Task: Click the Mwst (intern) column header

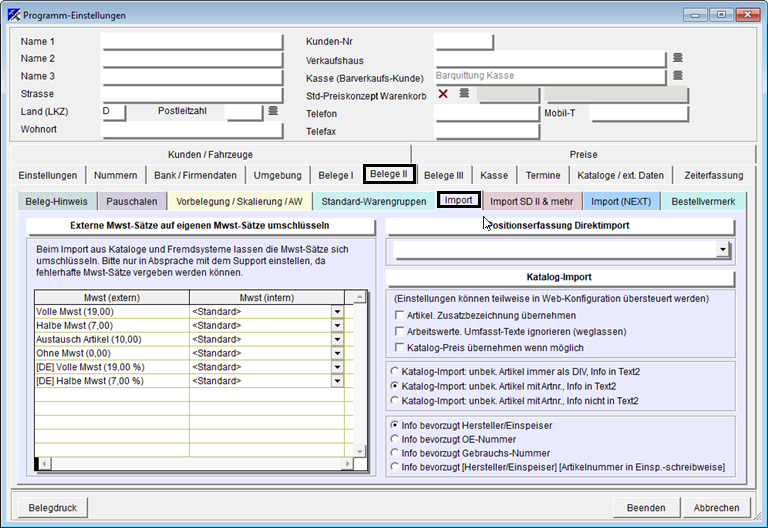Action: tap(267, 297)
